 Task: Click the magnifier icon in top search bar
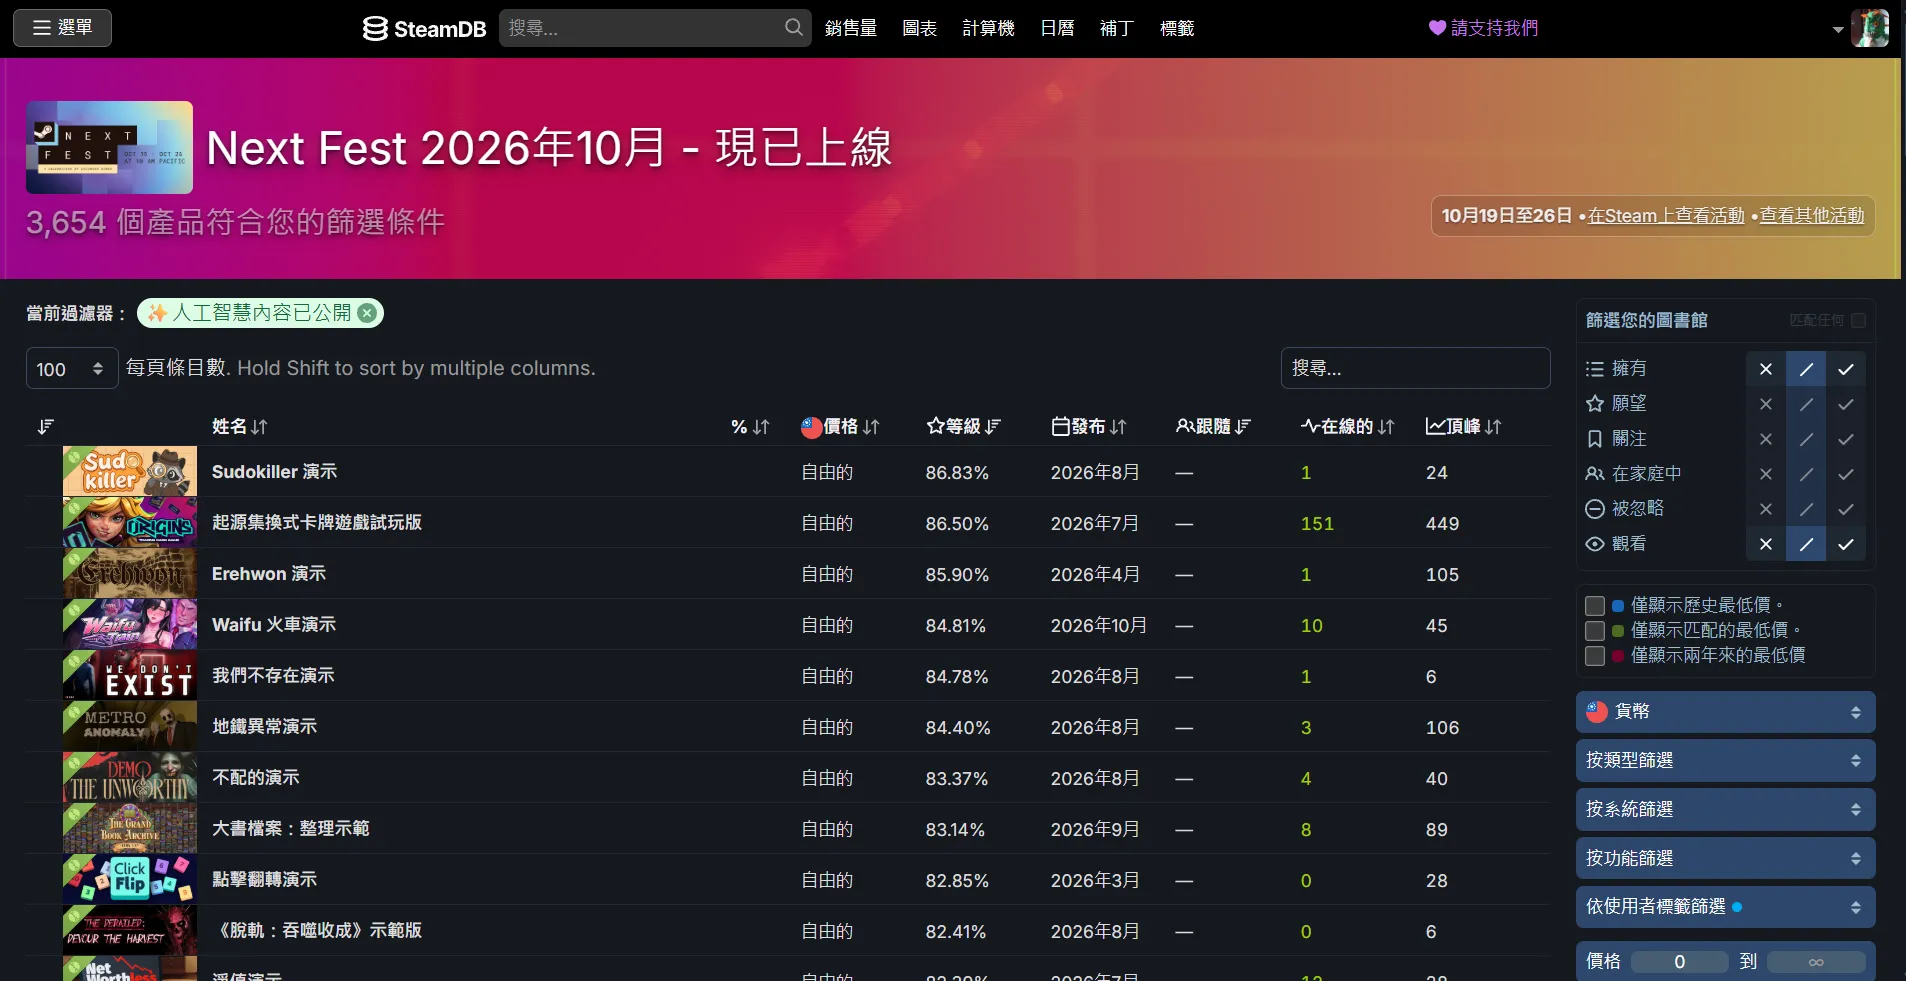(x=794, y=28)
